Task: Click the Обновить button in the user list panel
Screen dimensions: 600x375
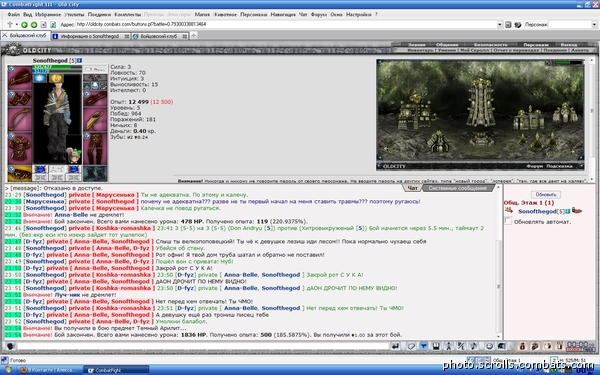Action: tap(546, 194)
